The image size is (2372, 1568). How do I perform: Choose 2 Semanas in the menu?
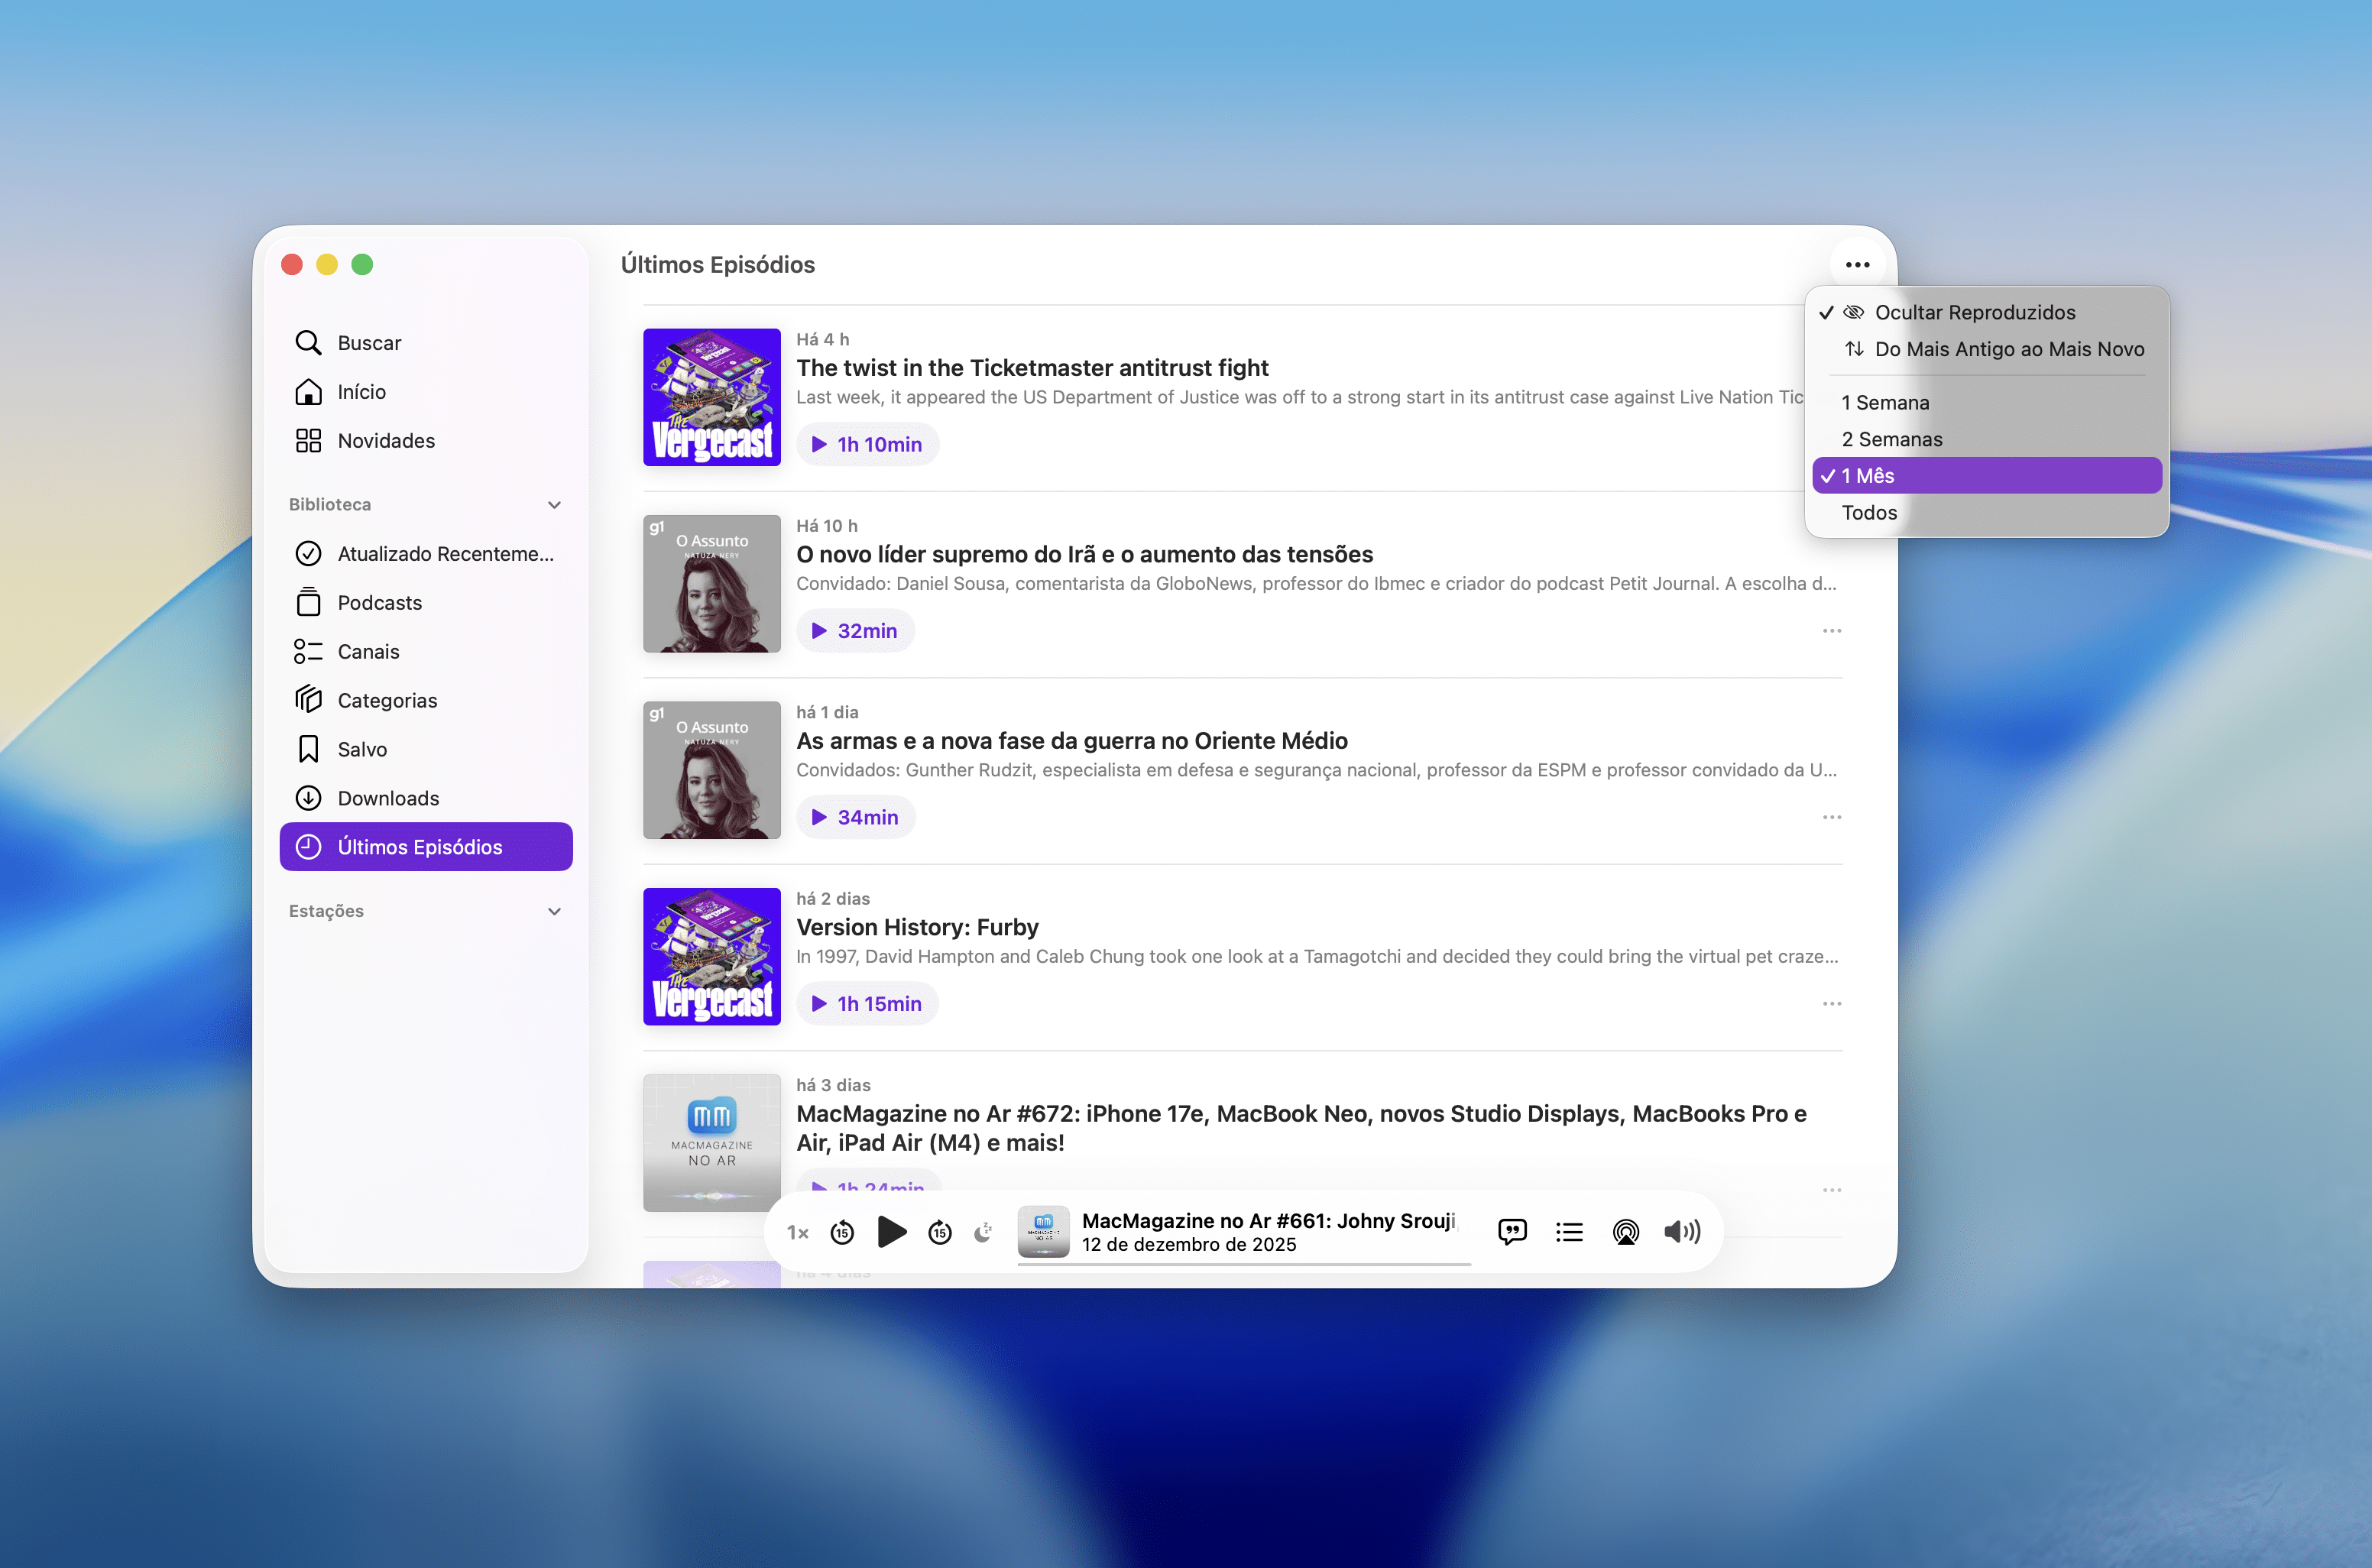click(x=1891, y=439)
